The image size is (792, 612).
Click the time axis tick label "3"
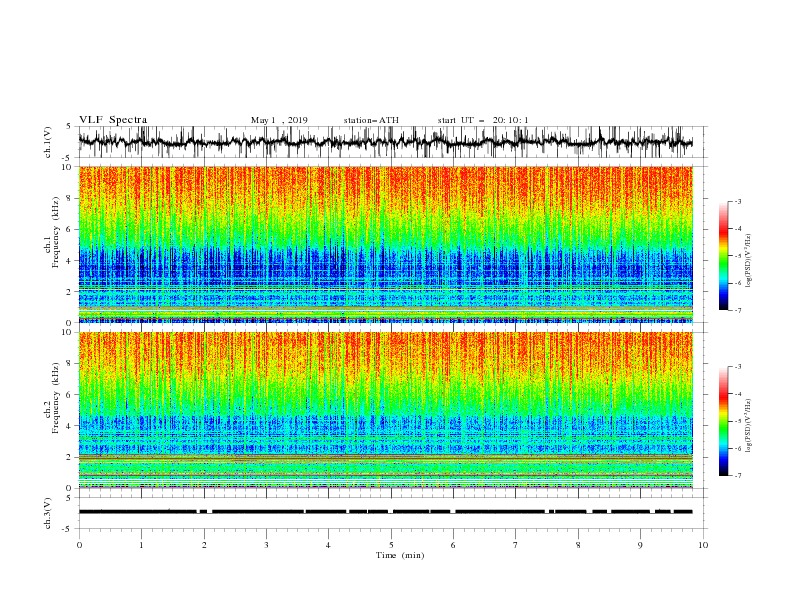click(x=266, y=545)
